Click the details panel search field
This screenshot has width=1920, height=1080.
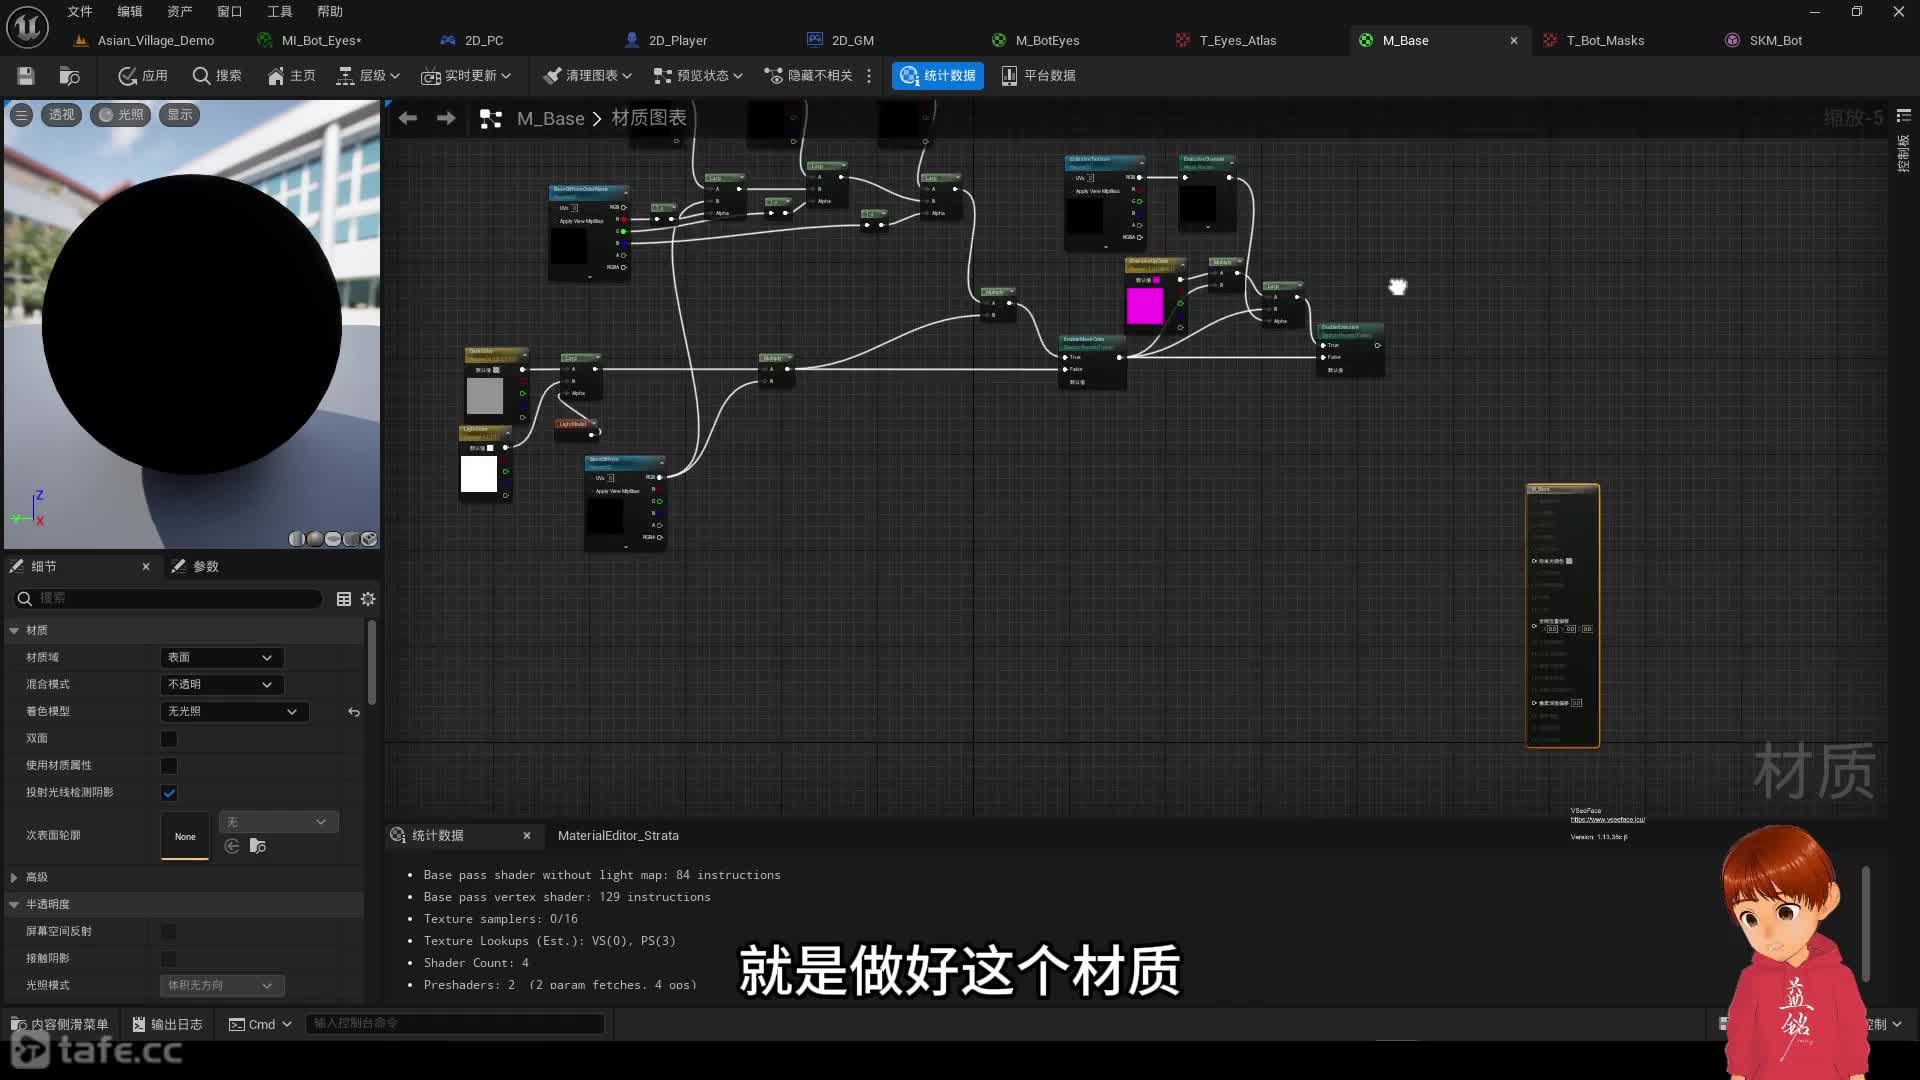[168, 598]
